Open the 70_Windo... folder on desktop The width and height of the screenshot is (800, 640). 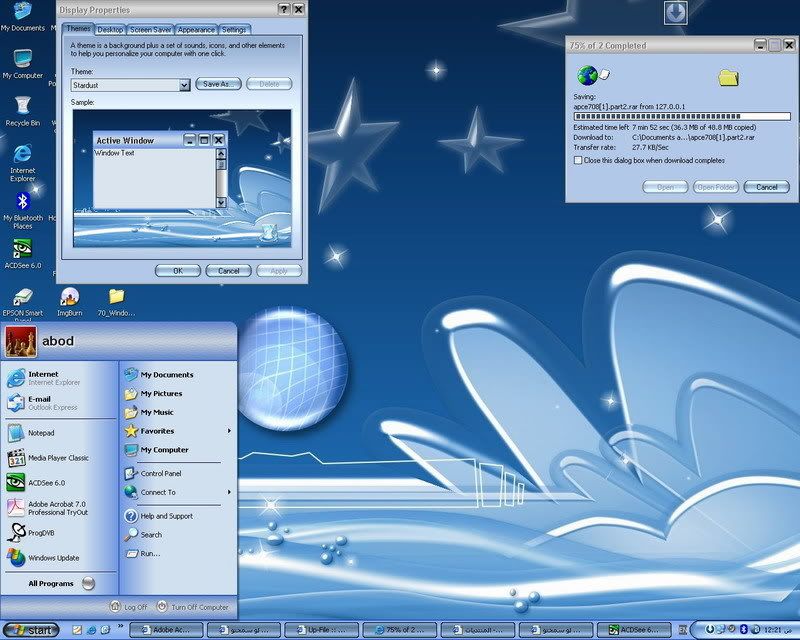116,302
